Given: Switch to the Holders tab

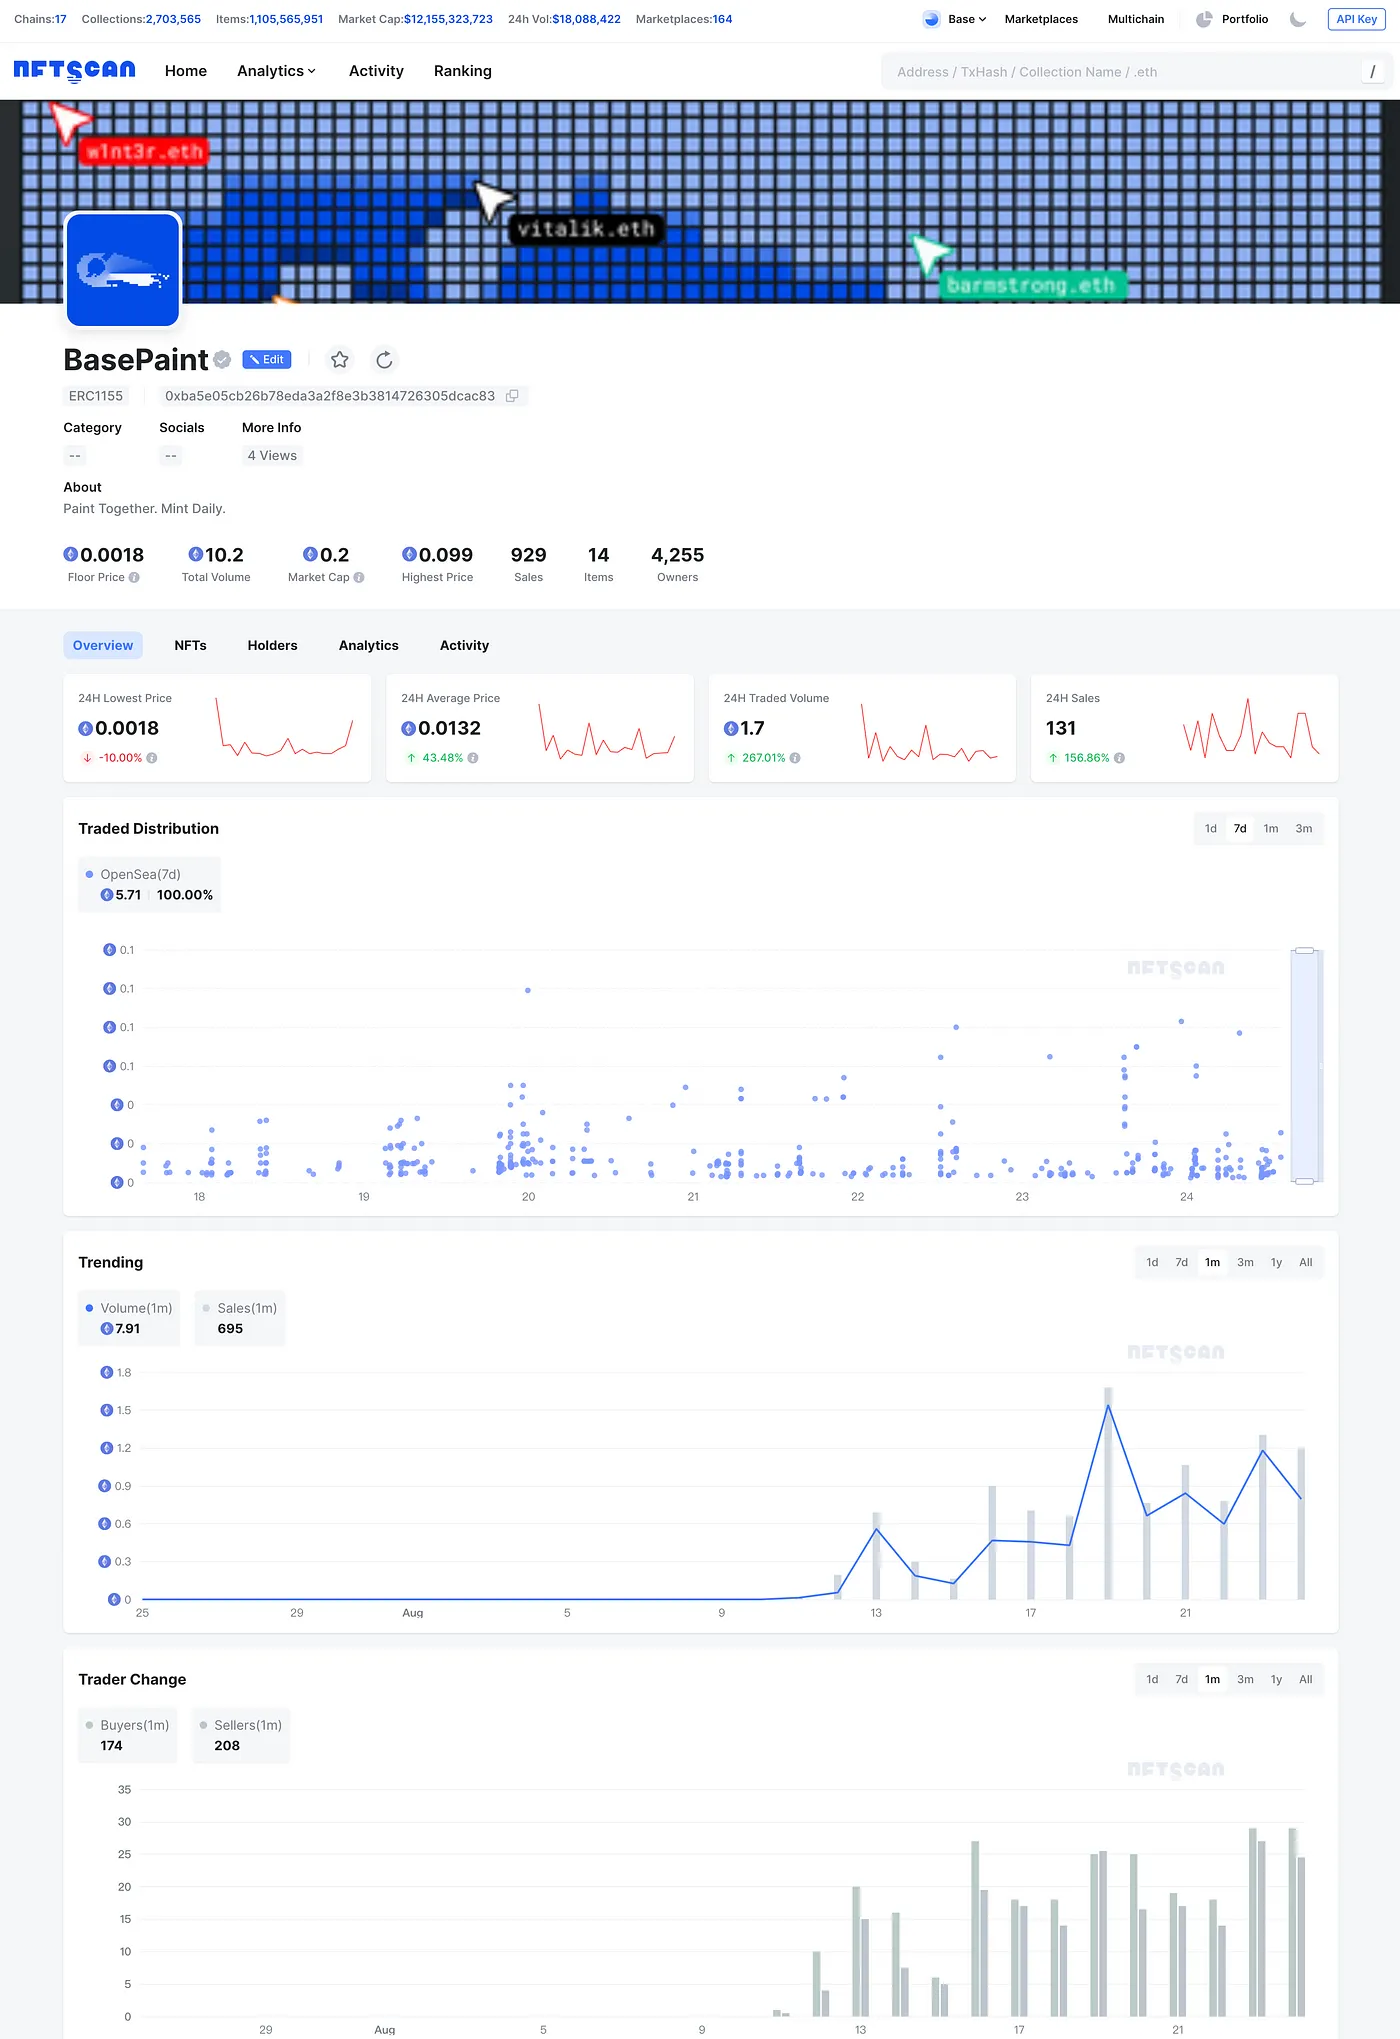Looking at the screenshot, I should (273, 645).
